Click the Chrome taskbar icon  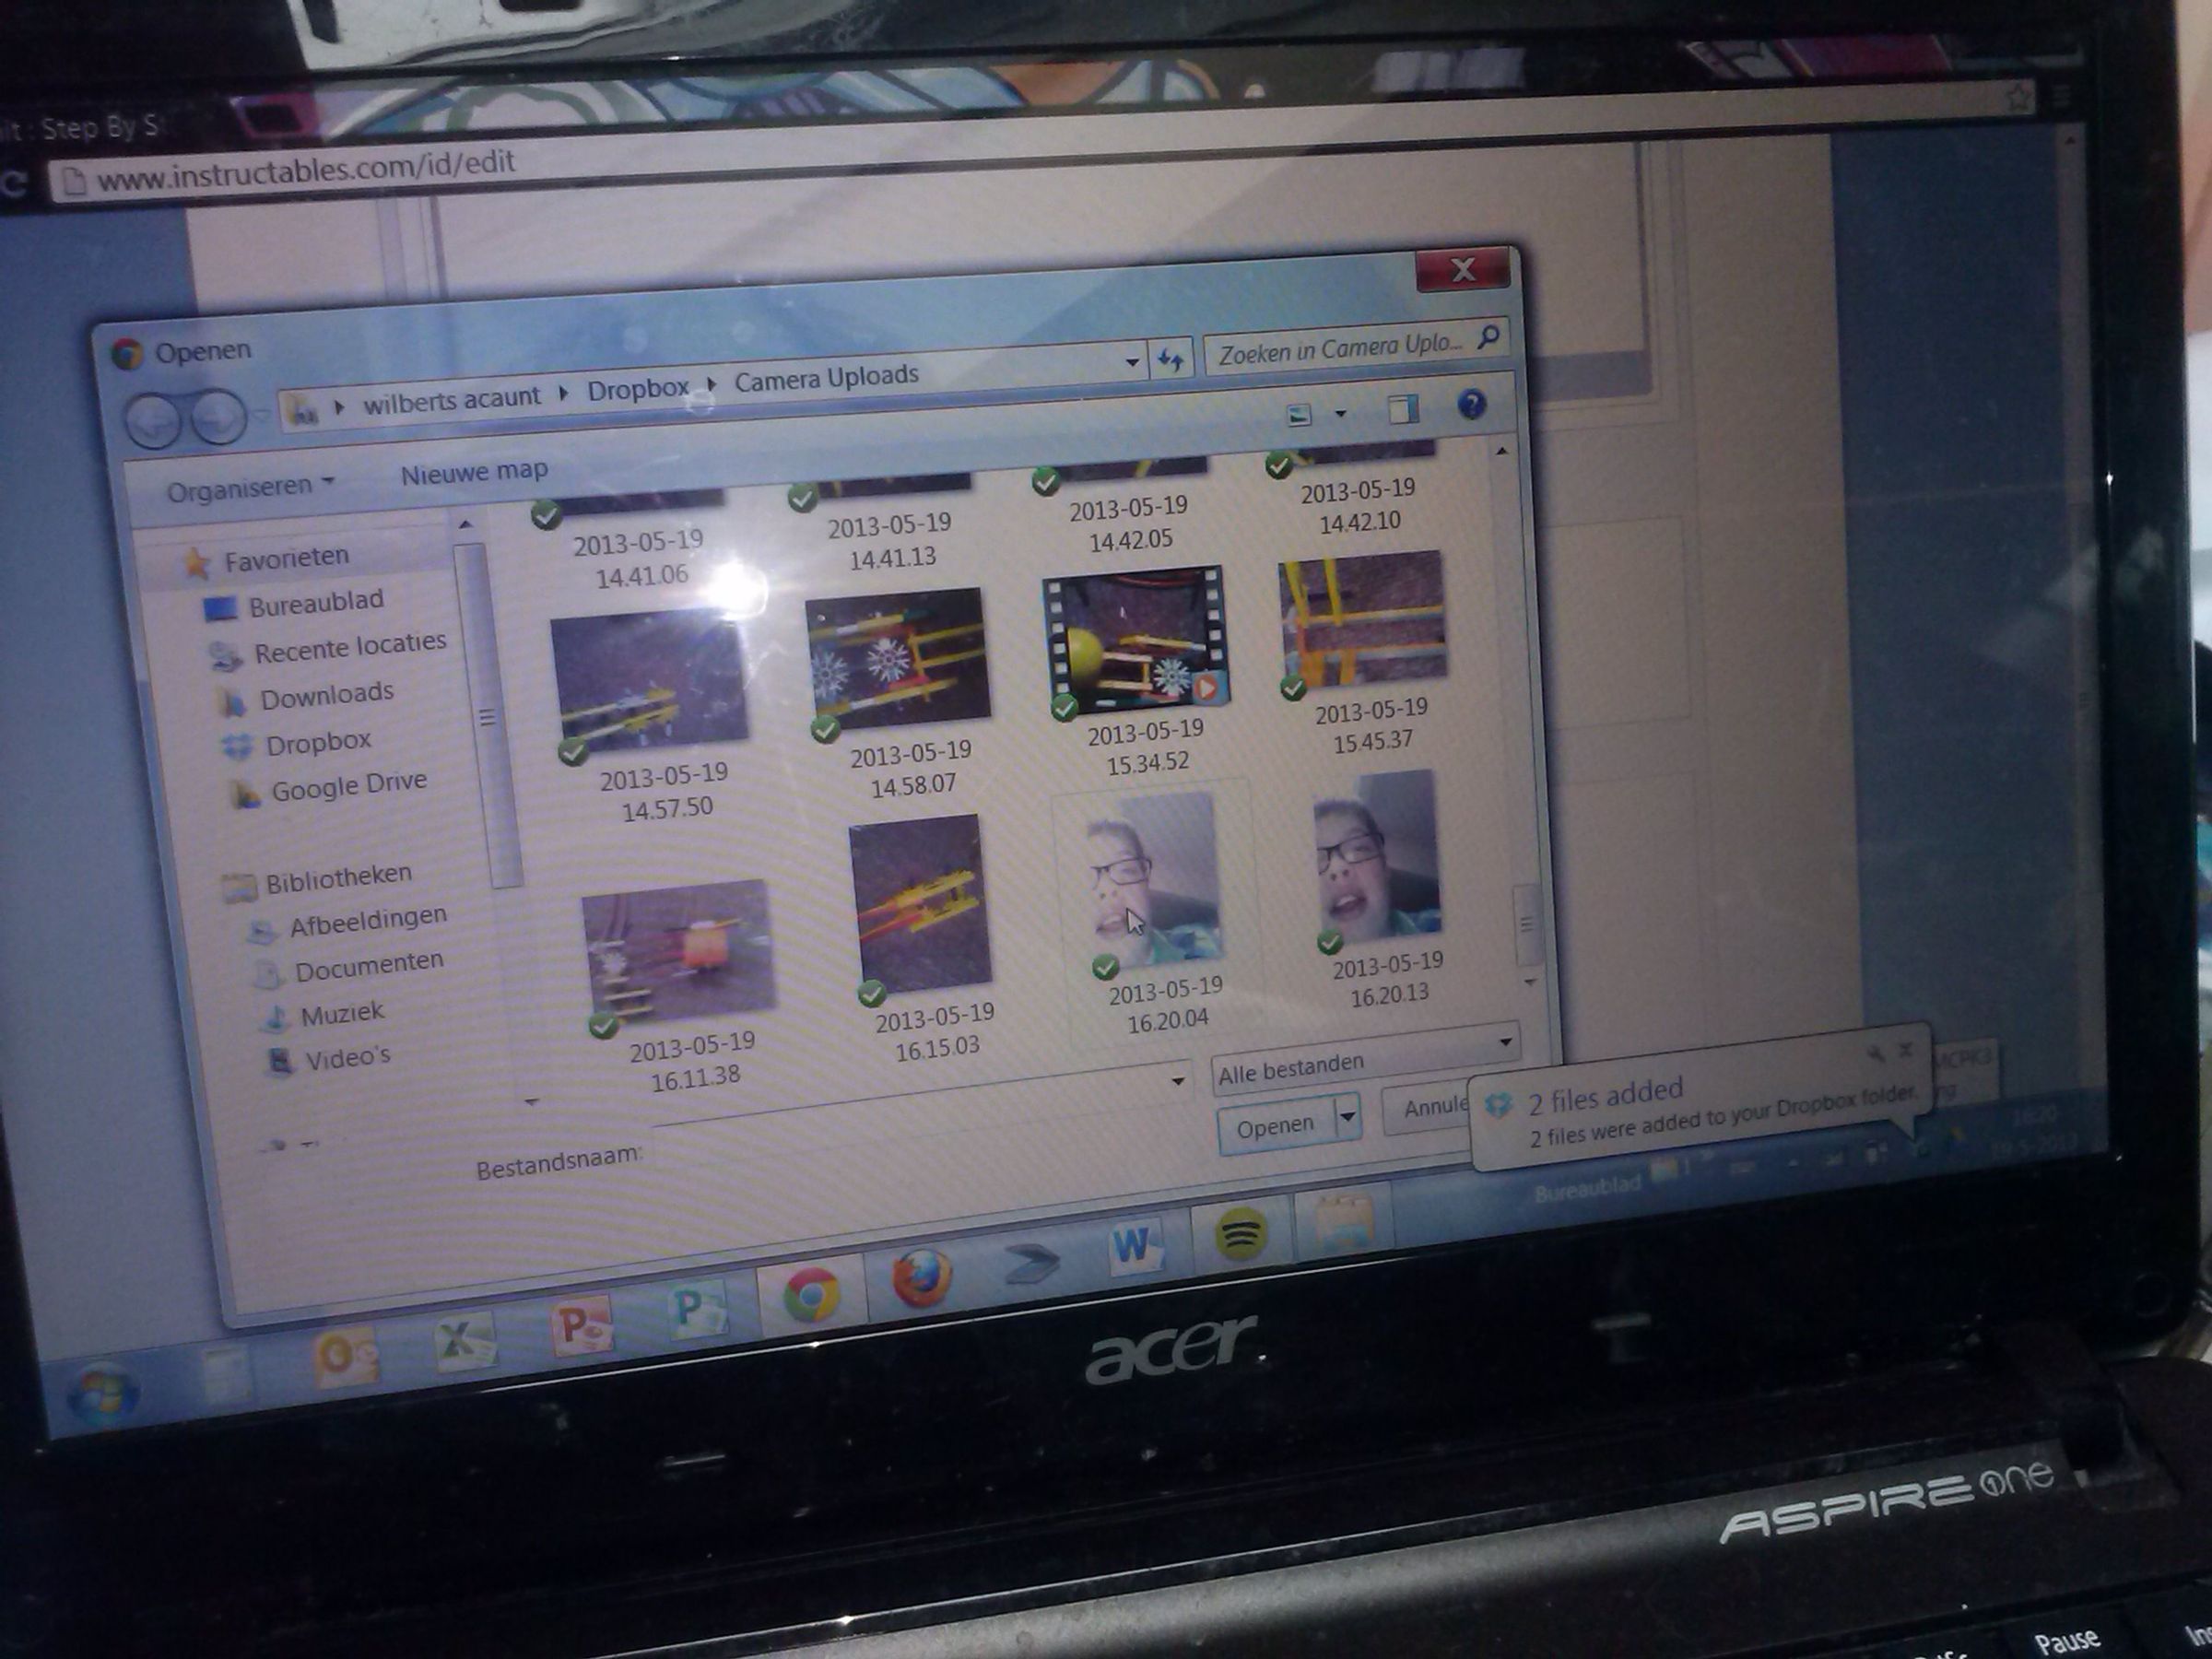pyautogui.click(x=811, y=1295)
